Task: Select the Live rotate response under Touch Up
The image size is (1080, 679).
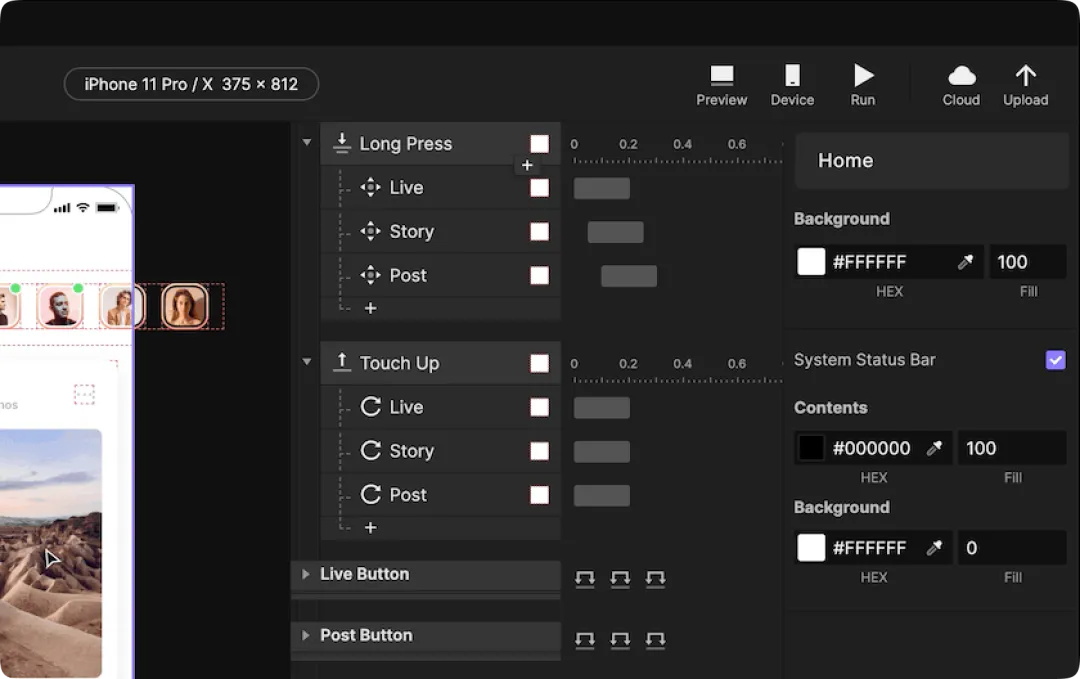Action: [x=406, y=407]
